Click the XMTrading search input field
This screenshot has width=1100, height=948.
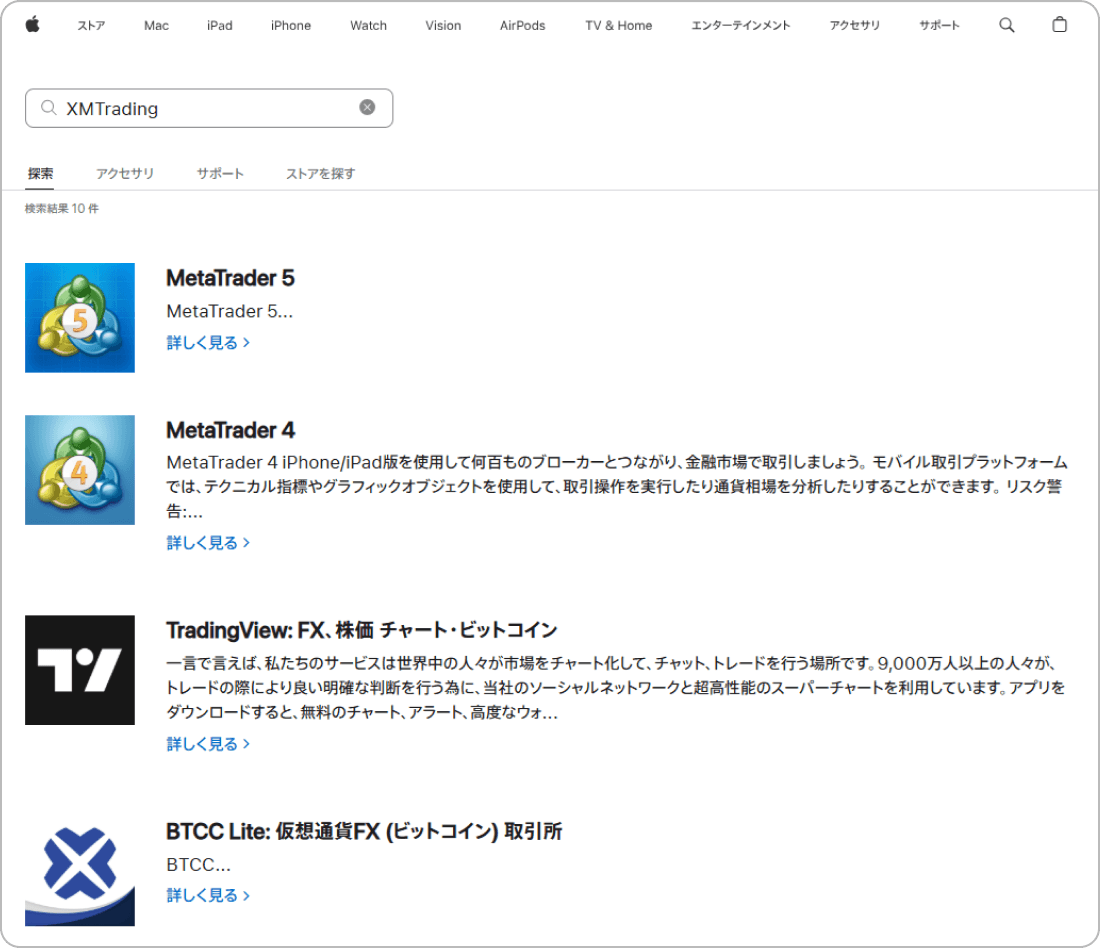click(209, 108)
